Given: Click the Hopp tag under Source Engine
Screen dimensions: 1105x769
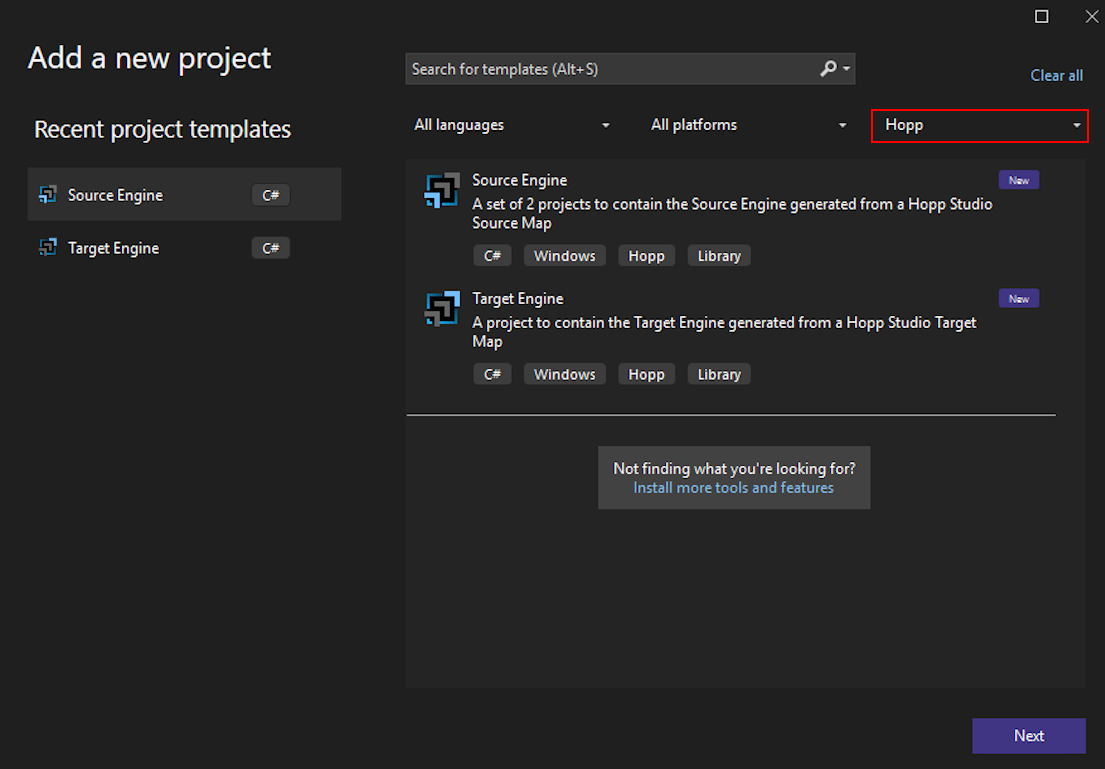Looking at the screenshot, I should click(646, 256).
